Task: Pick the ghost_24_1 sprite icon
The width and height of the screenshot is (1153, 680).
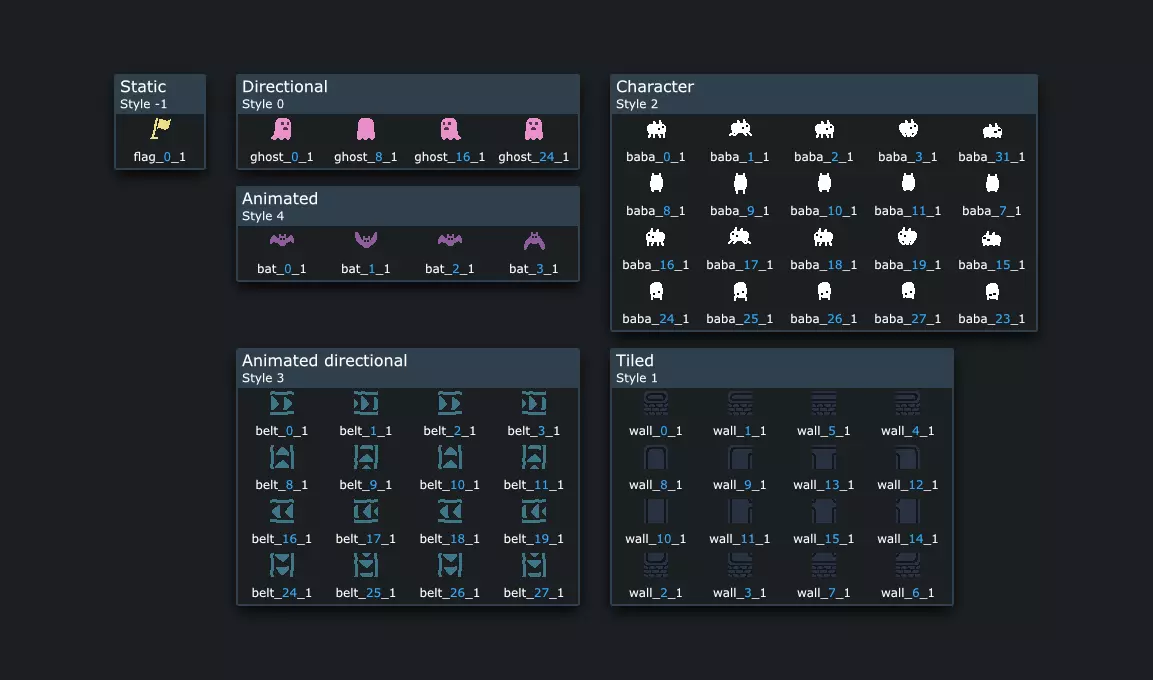Action: [x=534, y=129]
